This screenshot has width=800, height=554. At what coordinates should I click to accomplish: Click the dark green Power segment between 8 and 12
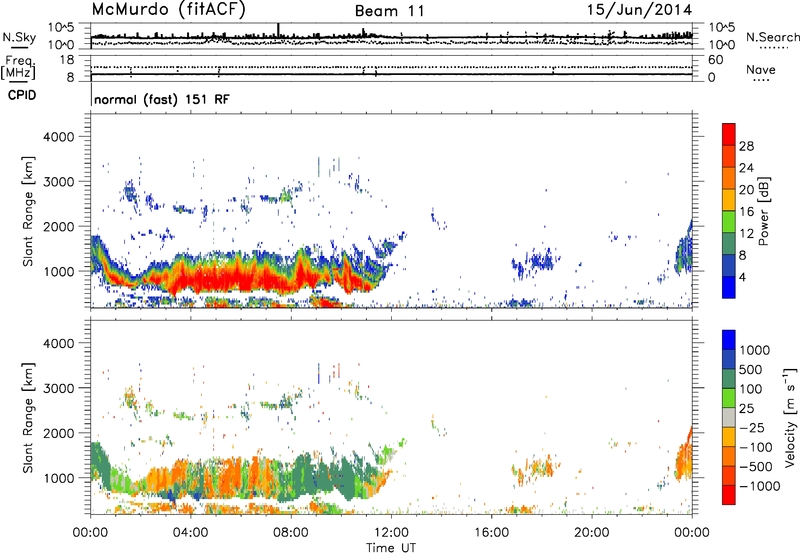coord(729,244)
